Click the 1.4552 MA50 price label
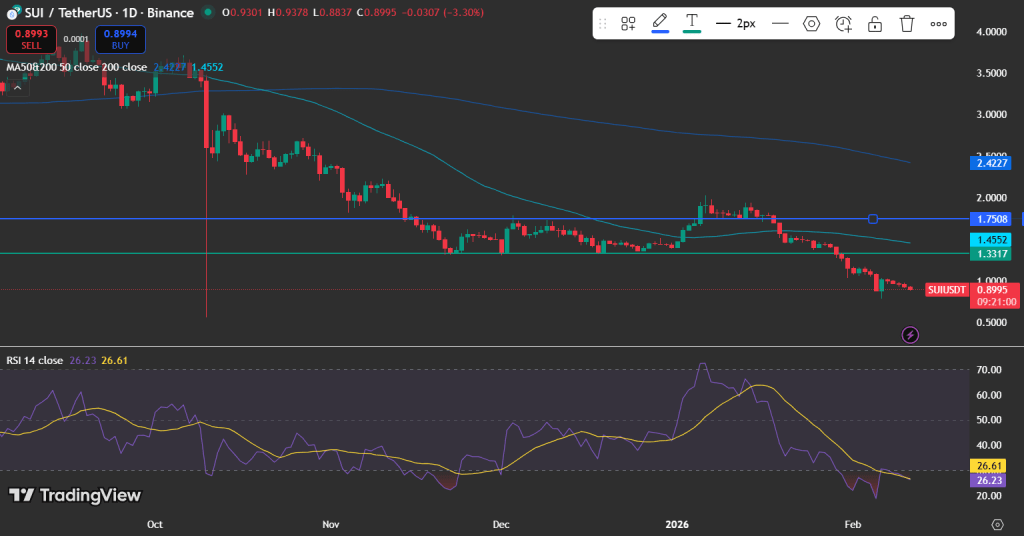This screenshot has width=1024, height=536. [x=991, y=240]
